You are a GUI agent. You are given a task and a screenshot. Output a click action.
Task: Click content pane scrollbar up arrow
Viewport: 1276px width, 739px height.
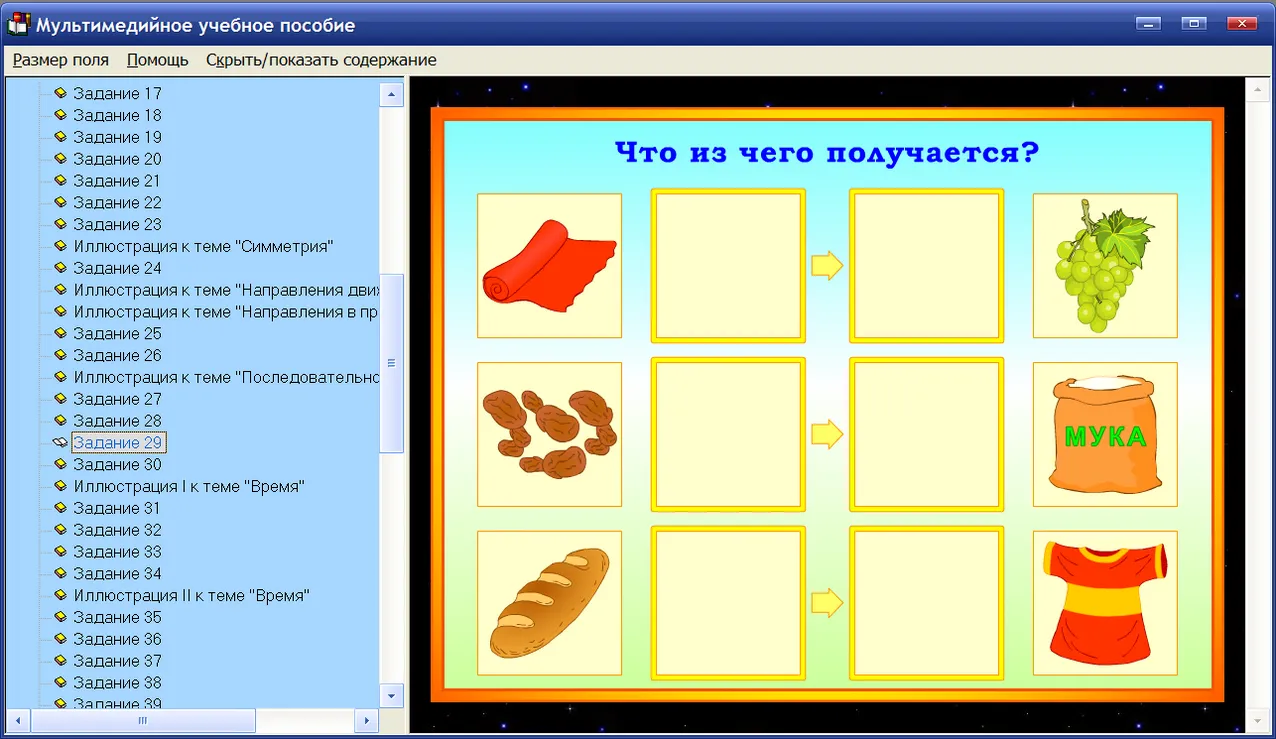point(1256,89)
